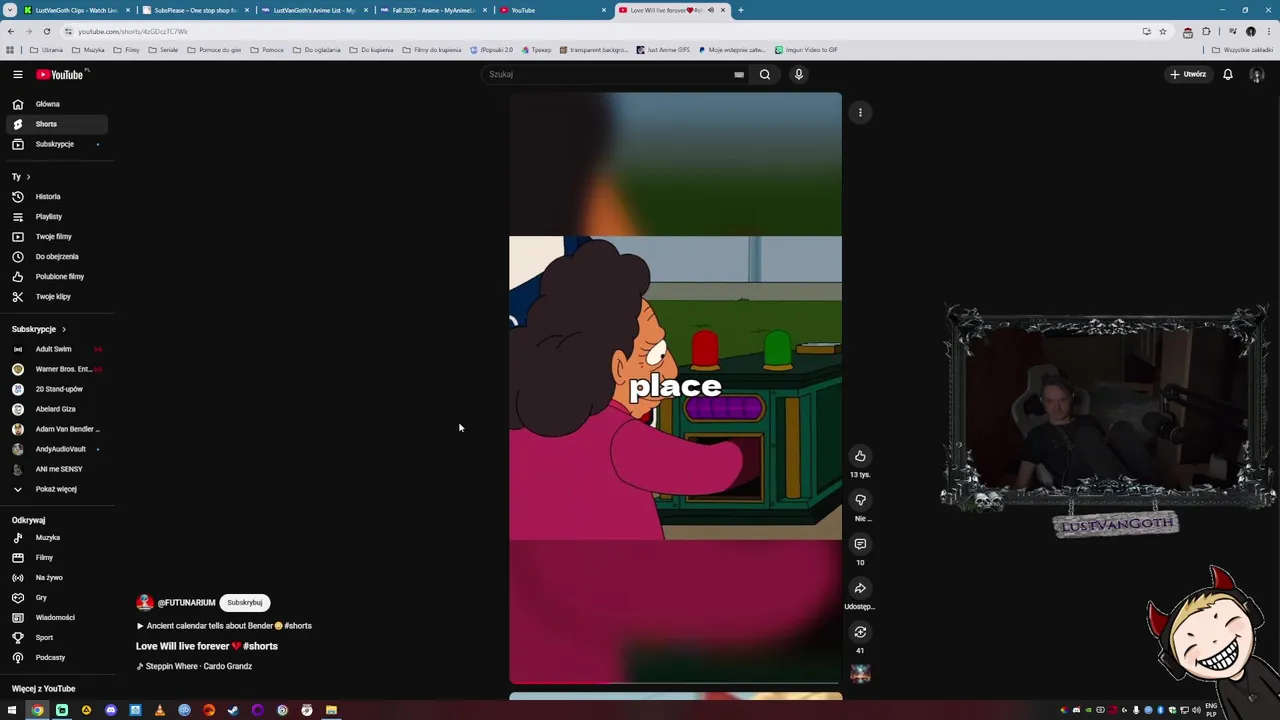Select Shorts in the sidebar

coord(56,124)
